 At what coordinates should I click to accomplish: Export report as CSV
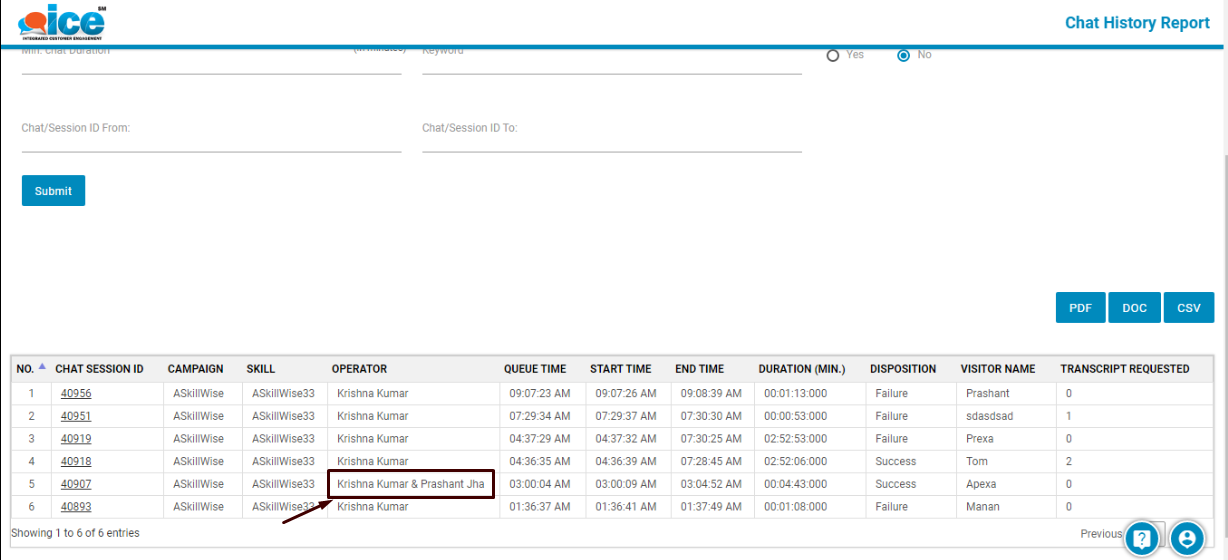(x=1188, y=308)
